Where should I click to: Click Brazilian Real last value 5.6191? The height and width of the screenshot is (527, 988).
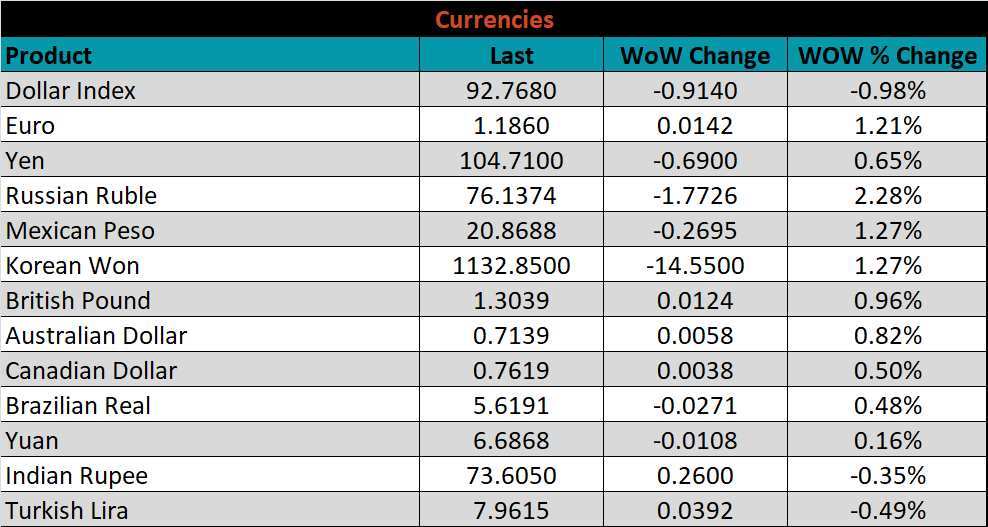[x=511, y=406]
